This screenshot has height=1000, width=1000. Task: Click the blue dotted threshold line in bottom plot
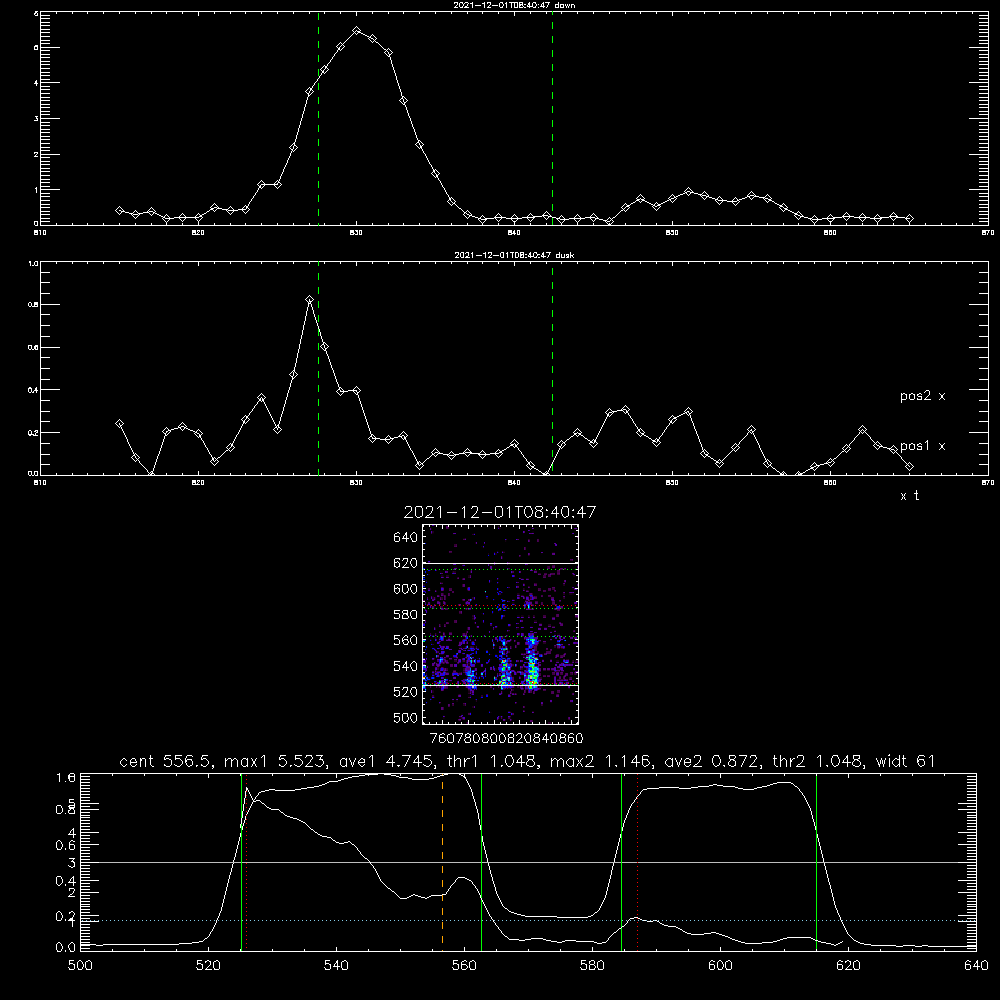(528, 920)
